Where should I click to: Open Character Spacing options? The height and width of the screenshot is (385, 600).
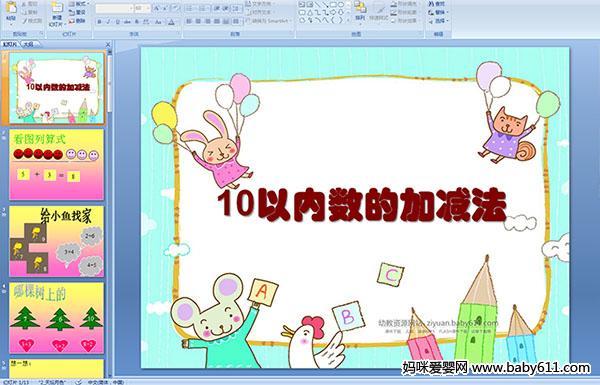click(147, 22)
